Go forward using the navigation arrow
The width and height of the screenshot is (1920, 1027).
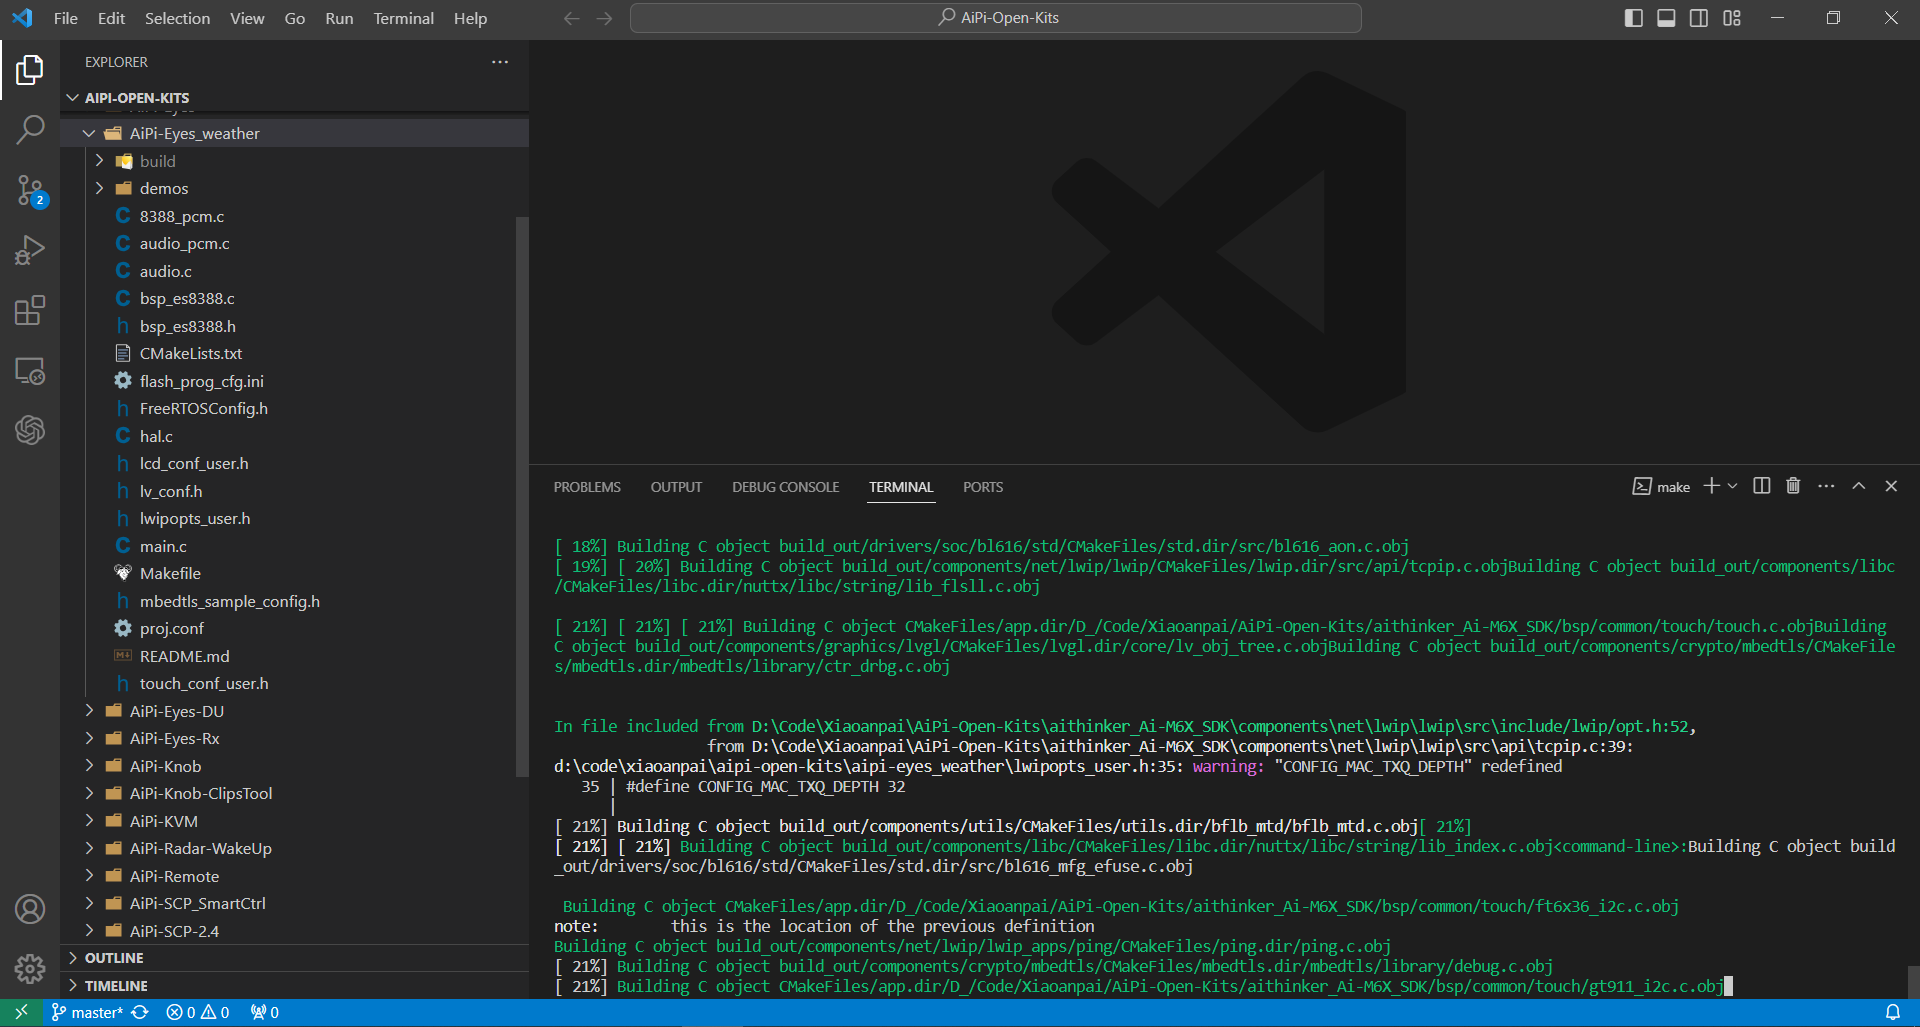[x=604, y=18]
